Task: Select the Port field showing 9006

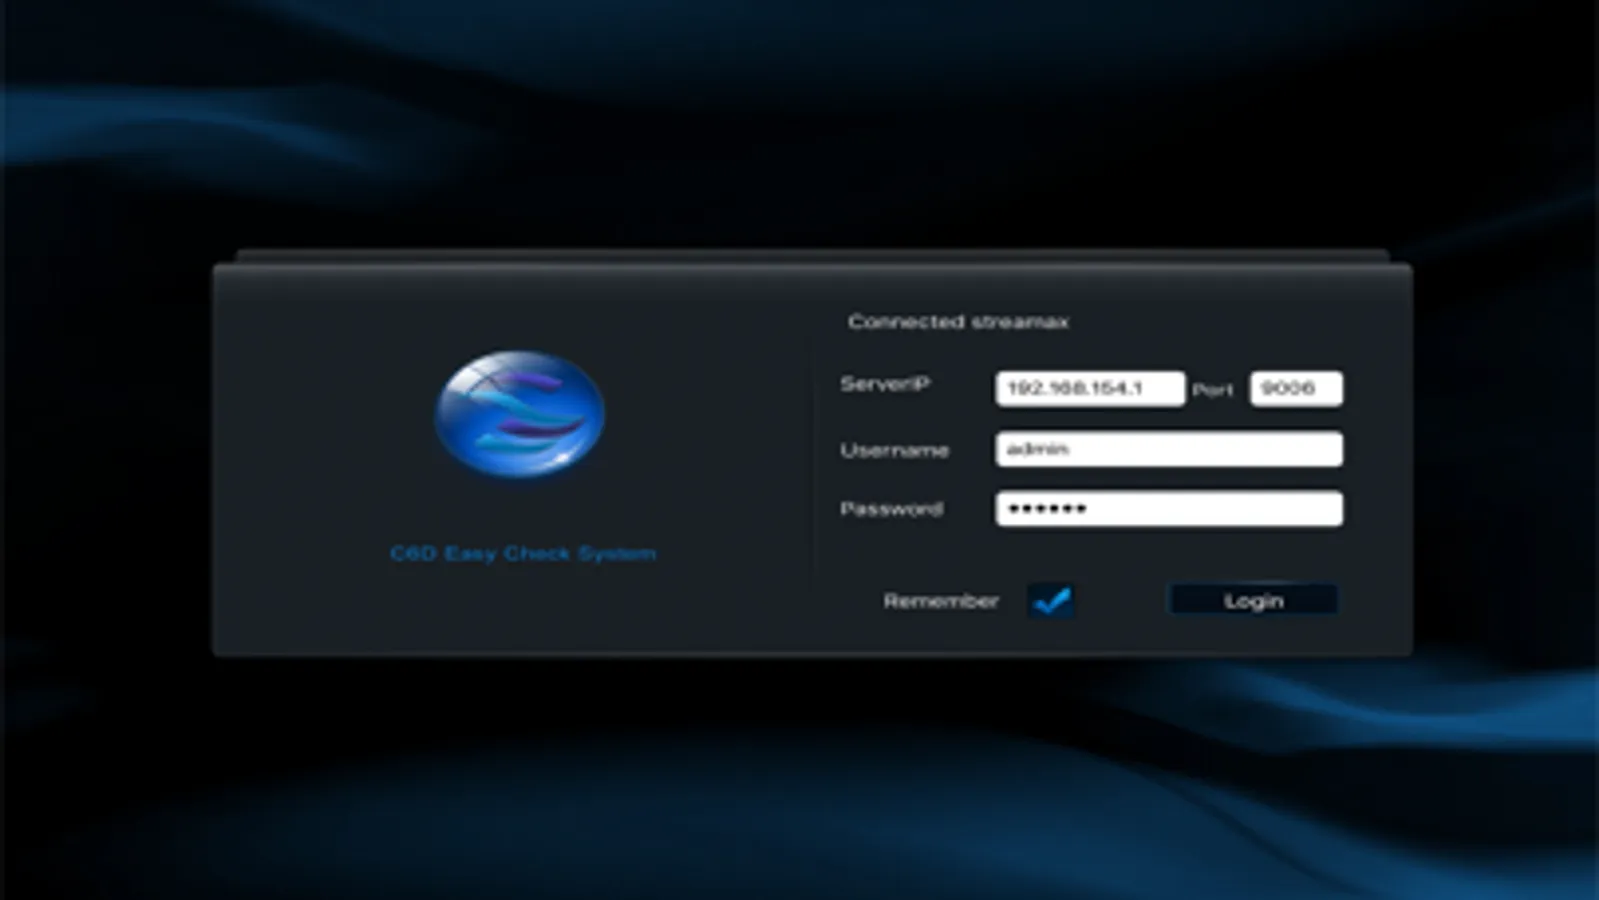Action: pyautogui.click(x=1296, y=388)
